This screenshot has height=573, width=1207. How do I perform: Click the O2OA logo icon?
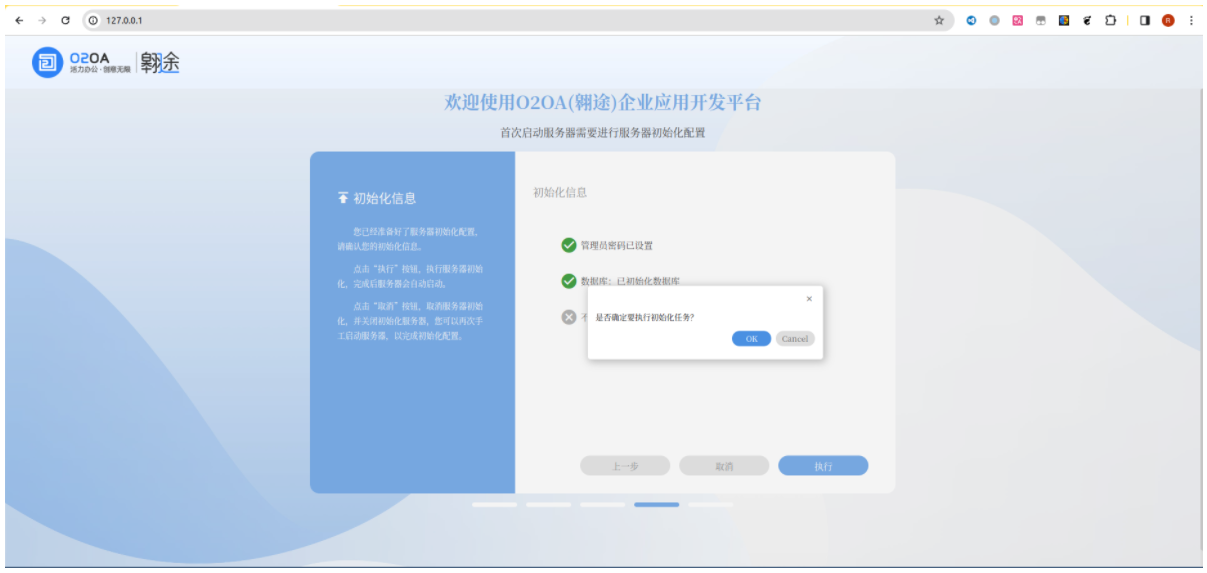point(47,63)
